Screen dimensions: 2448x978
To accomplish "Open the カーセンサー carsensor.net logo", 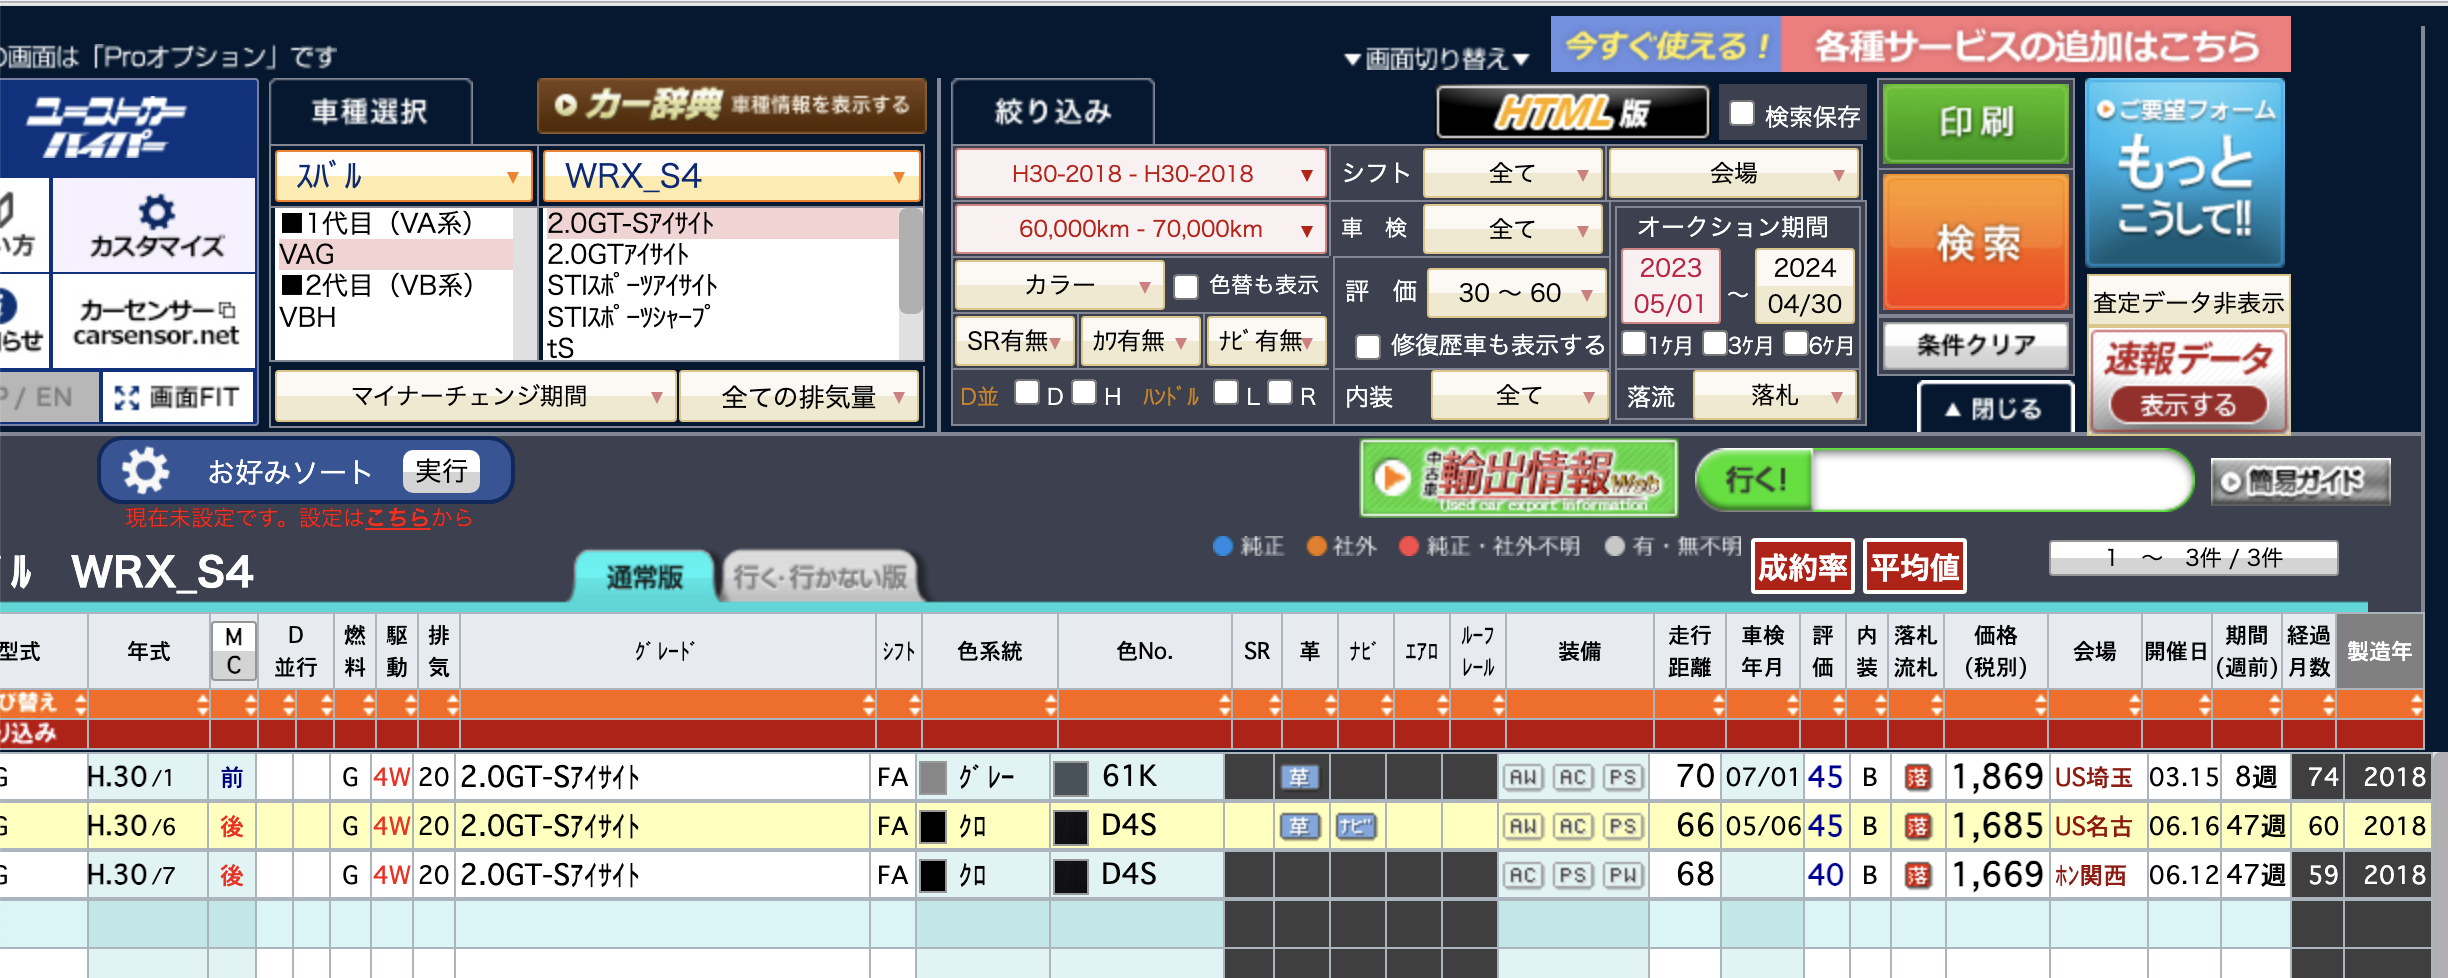I will coord(156,322).
